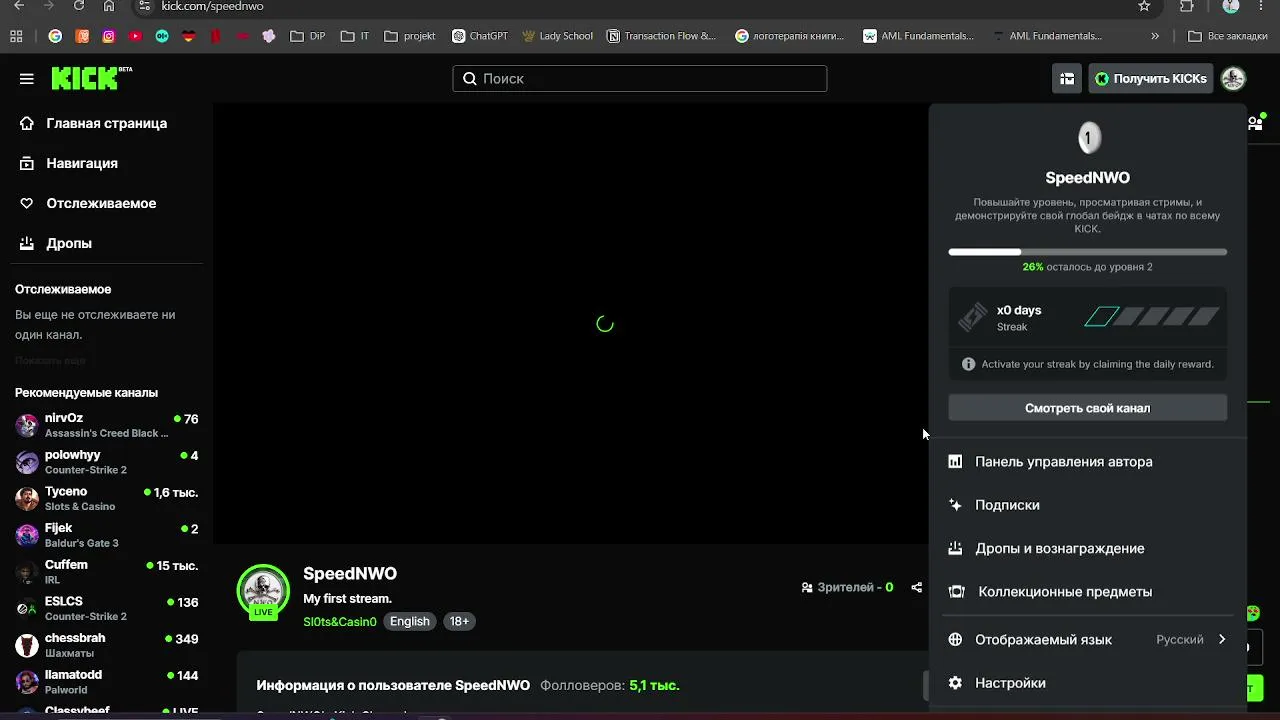Open the hamburger sidebar menu

coord(27,79)
